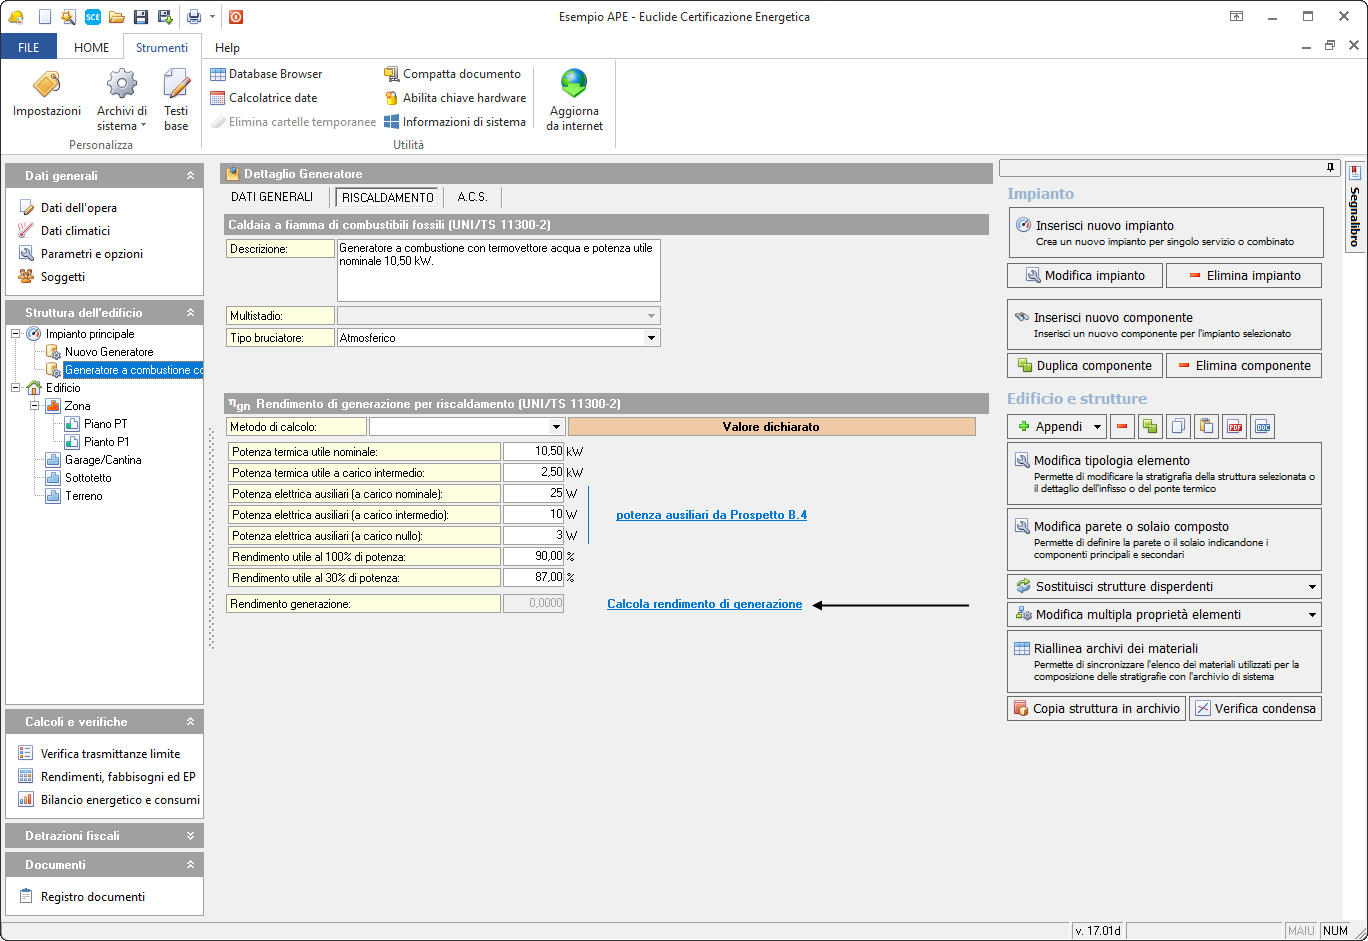Image resolution: width=1368 pixels, height=941 pixels.
Task: Select Piano PT in building tree
Action: pyautogui.click(x=105, y=424)
